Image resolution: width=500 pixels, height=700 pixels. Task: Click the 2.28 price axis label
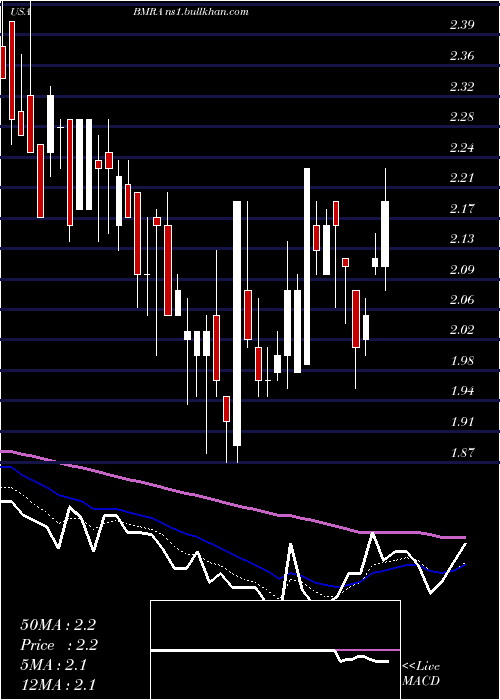(x=462, y=117)
